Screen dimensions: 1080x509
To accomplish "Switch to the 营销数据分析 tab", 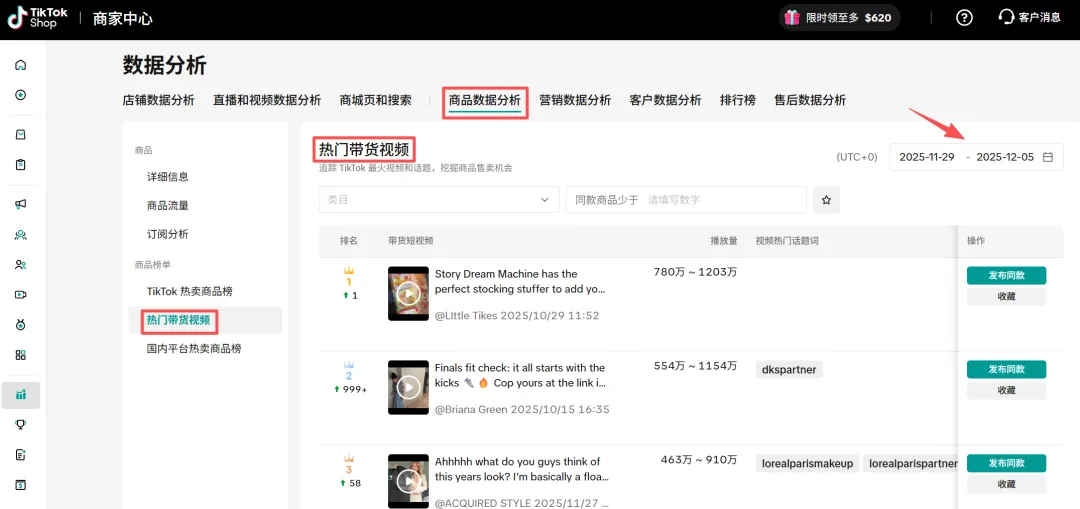I will [x=575, y=100].
